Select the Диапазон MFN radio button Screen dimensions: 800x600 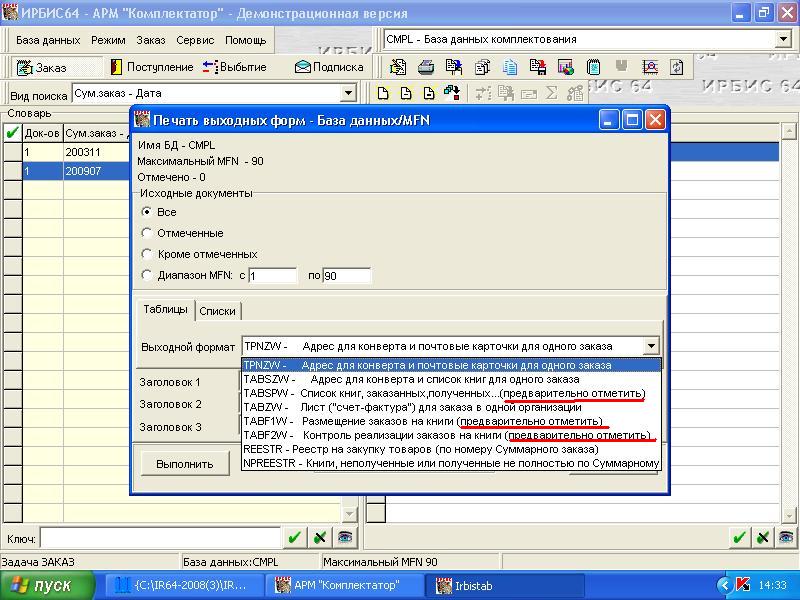[148, 275]
